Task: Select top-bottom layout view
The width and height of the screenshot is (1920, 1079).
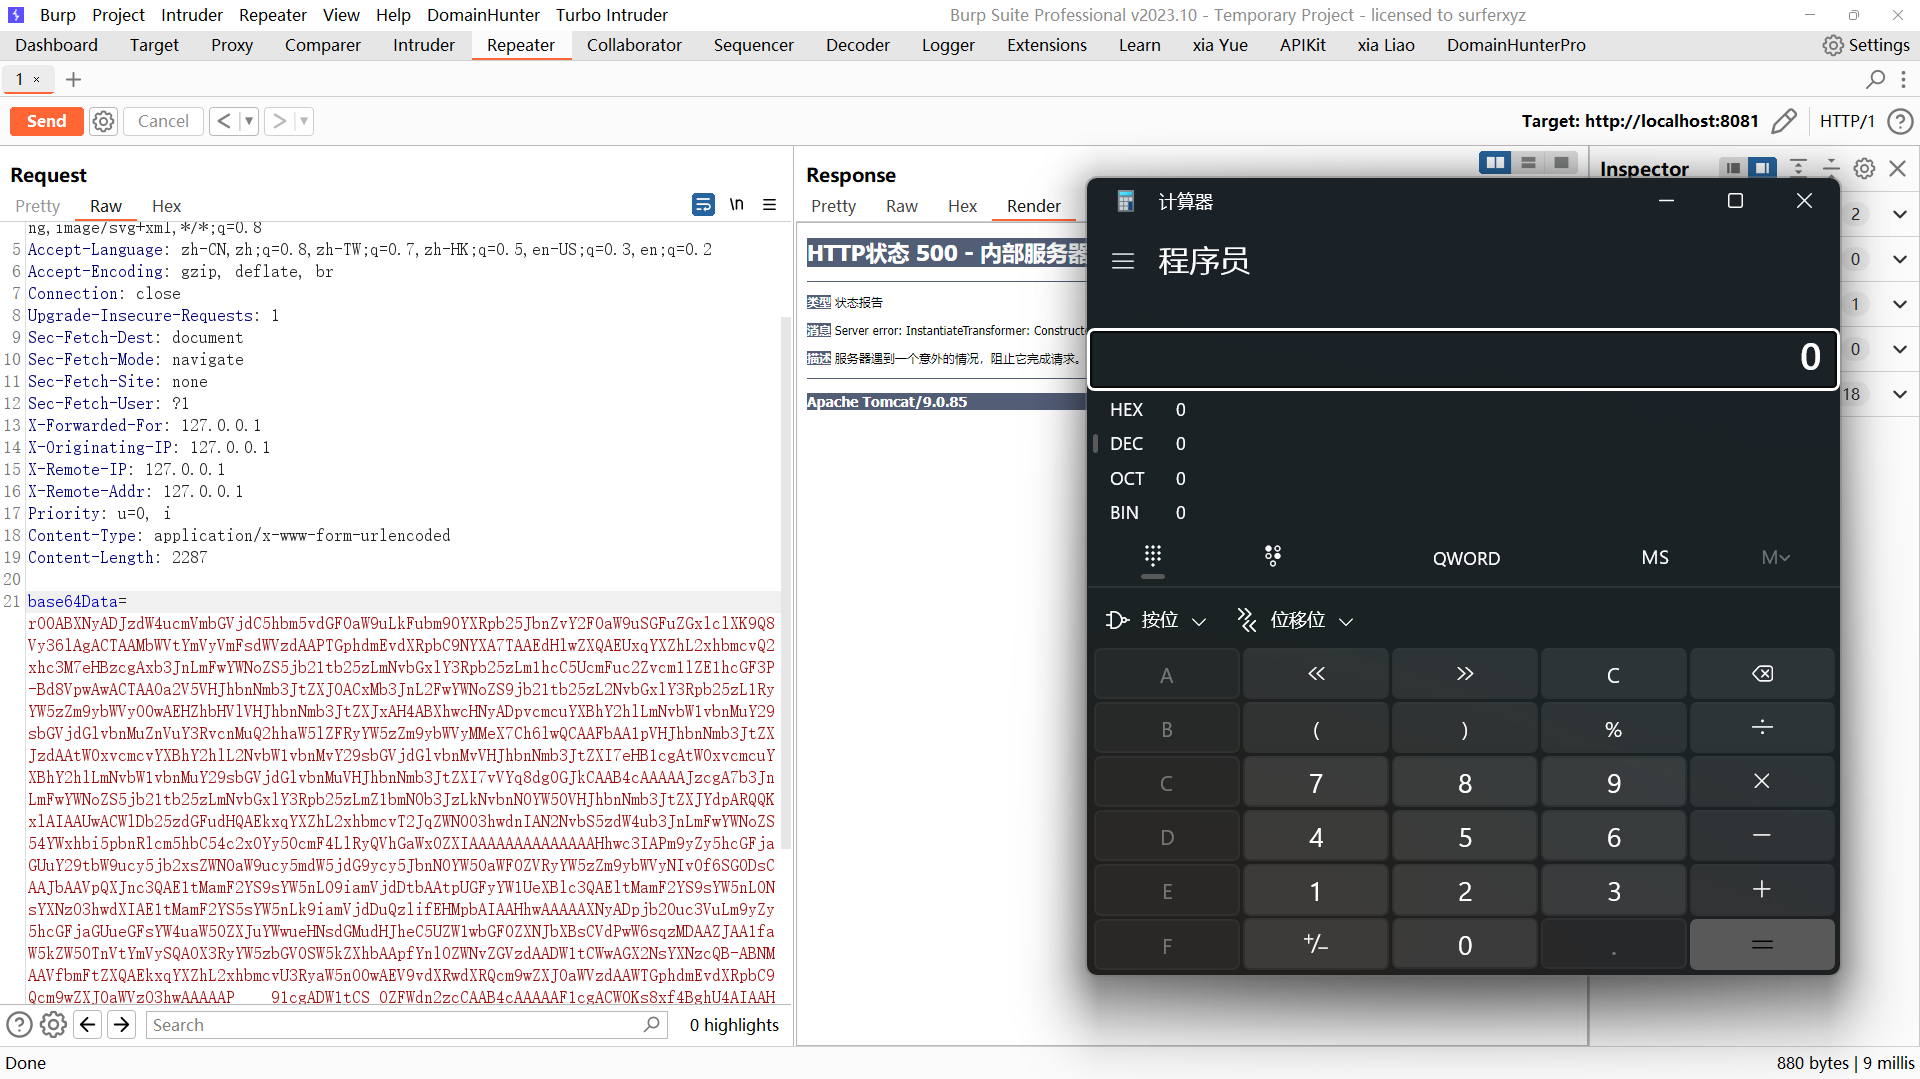Action: point(1528,163)
